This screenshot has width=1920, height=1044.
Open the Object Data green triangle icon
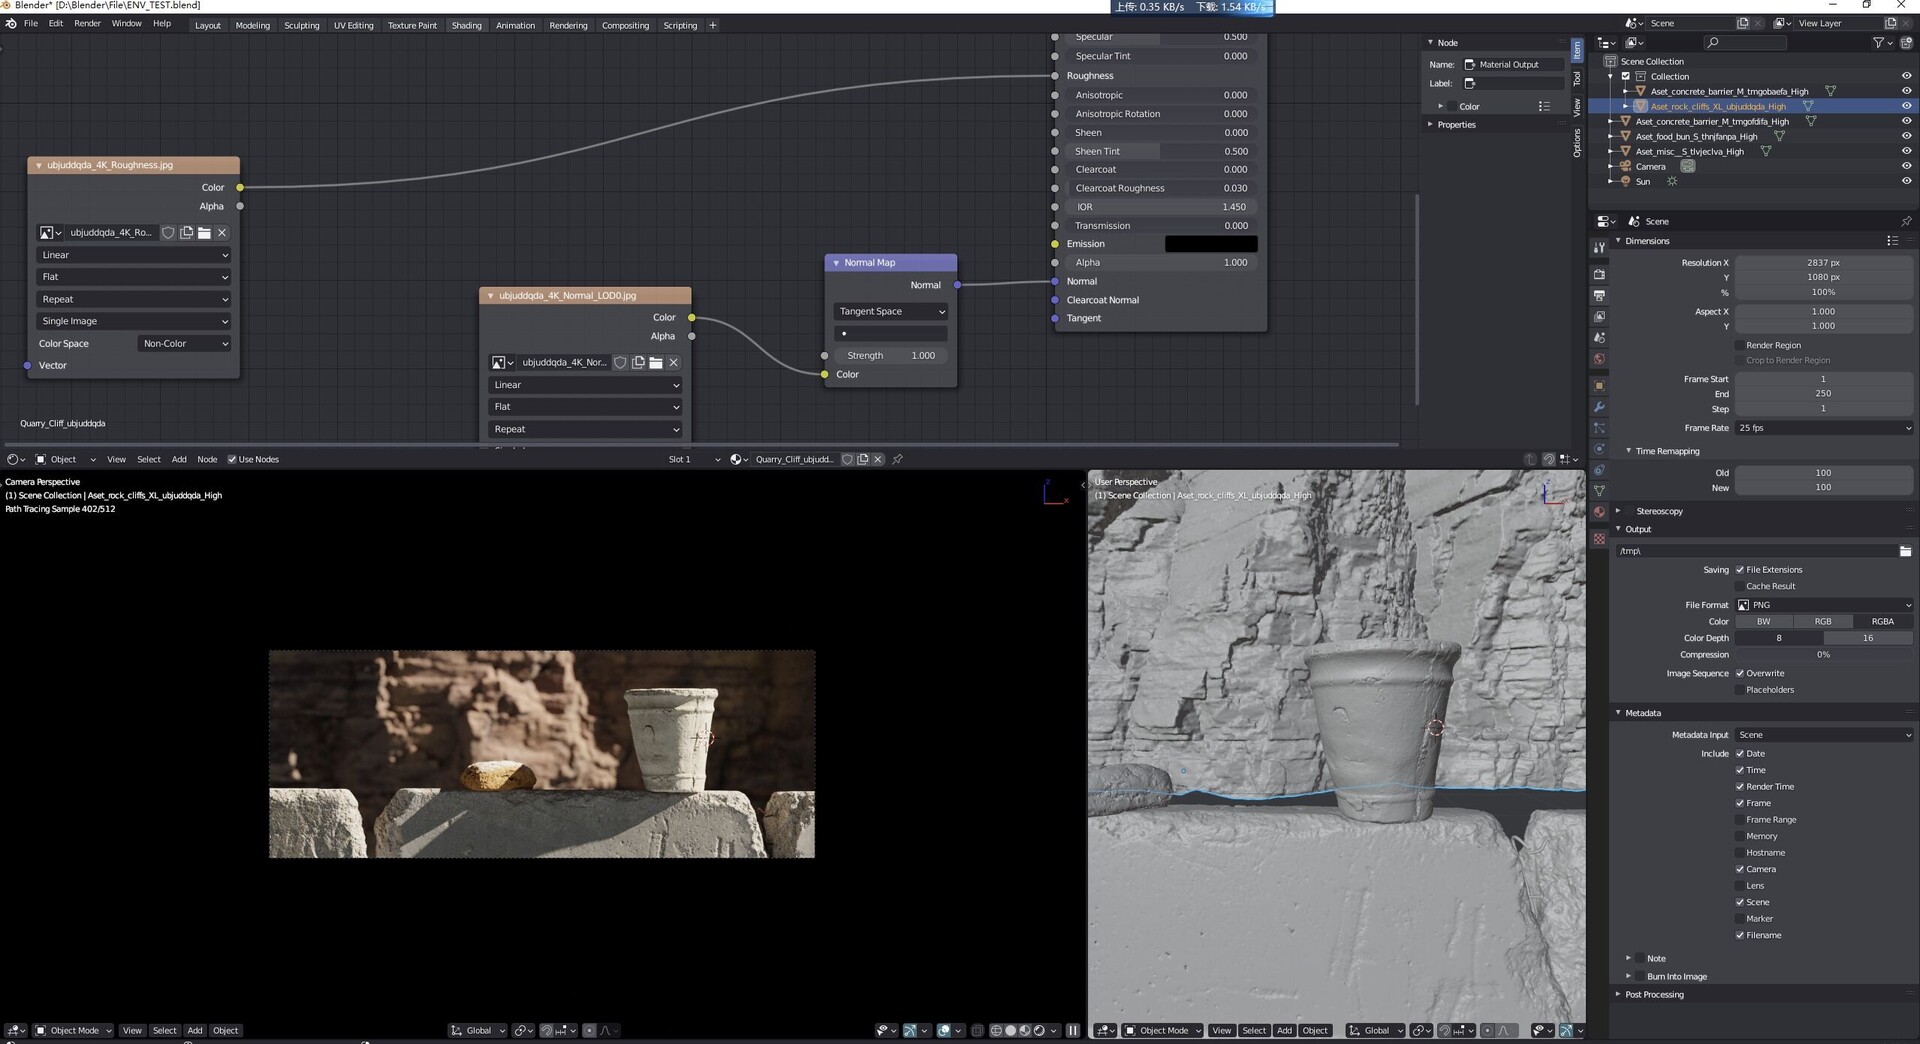click(1599, 491)
